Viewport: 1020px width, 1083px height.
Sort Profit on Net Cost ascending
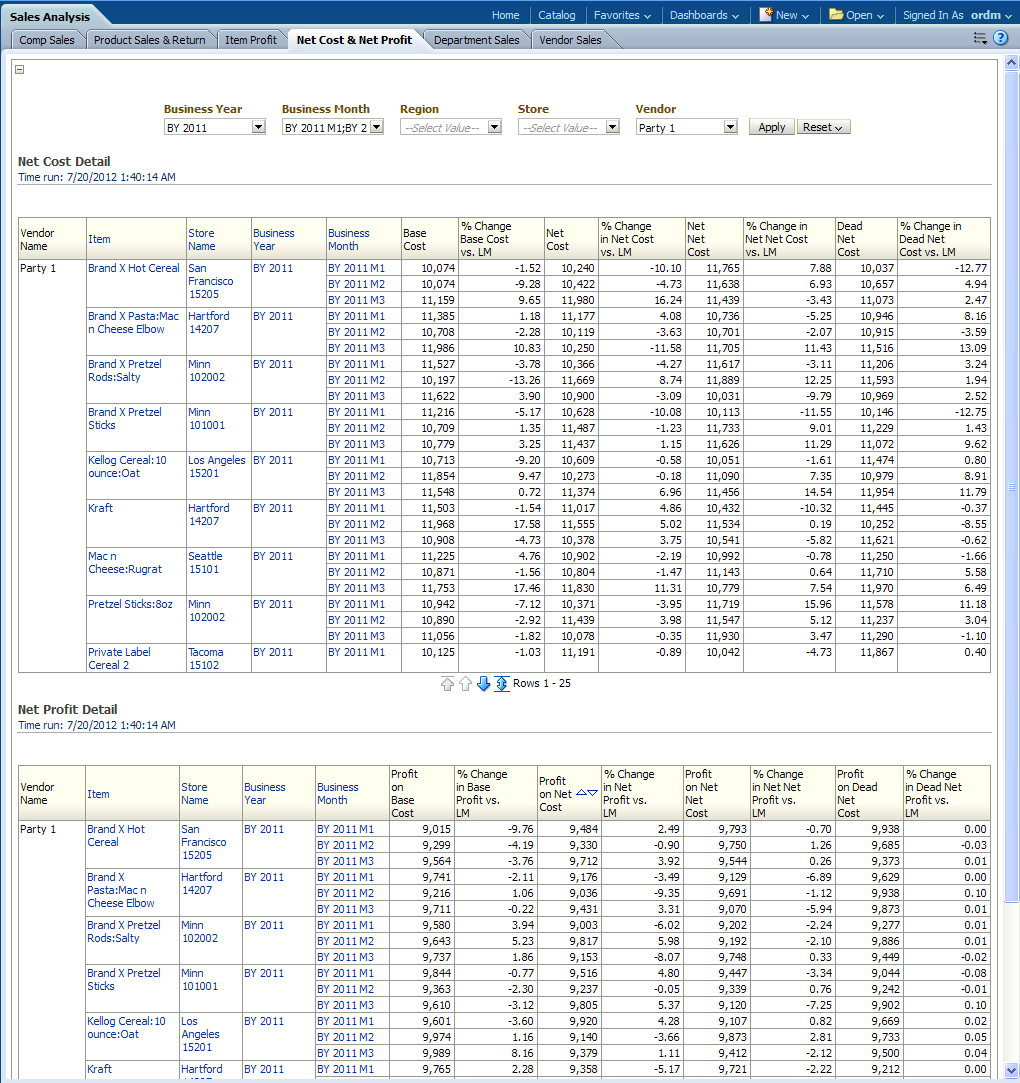(x=582, y=792)
